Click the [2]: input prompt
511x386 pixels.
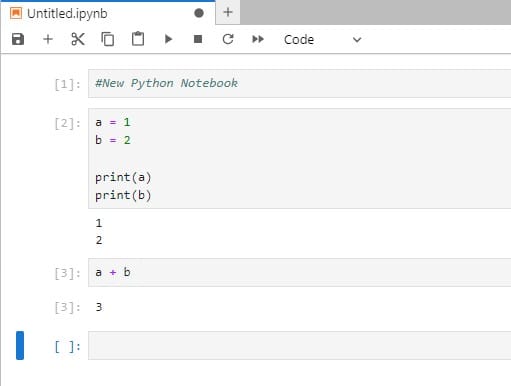[x=68, y=124]
